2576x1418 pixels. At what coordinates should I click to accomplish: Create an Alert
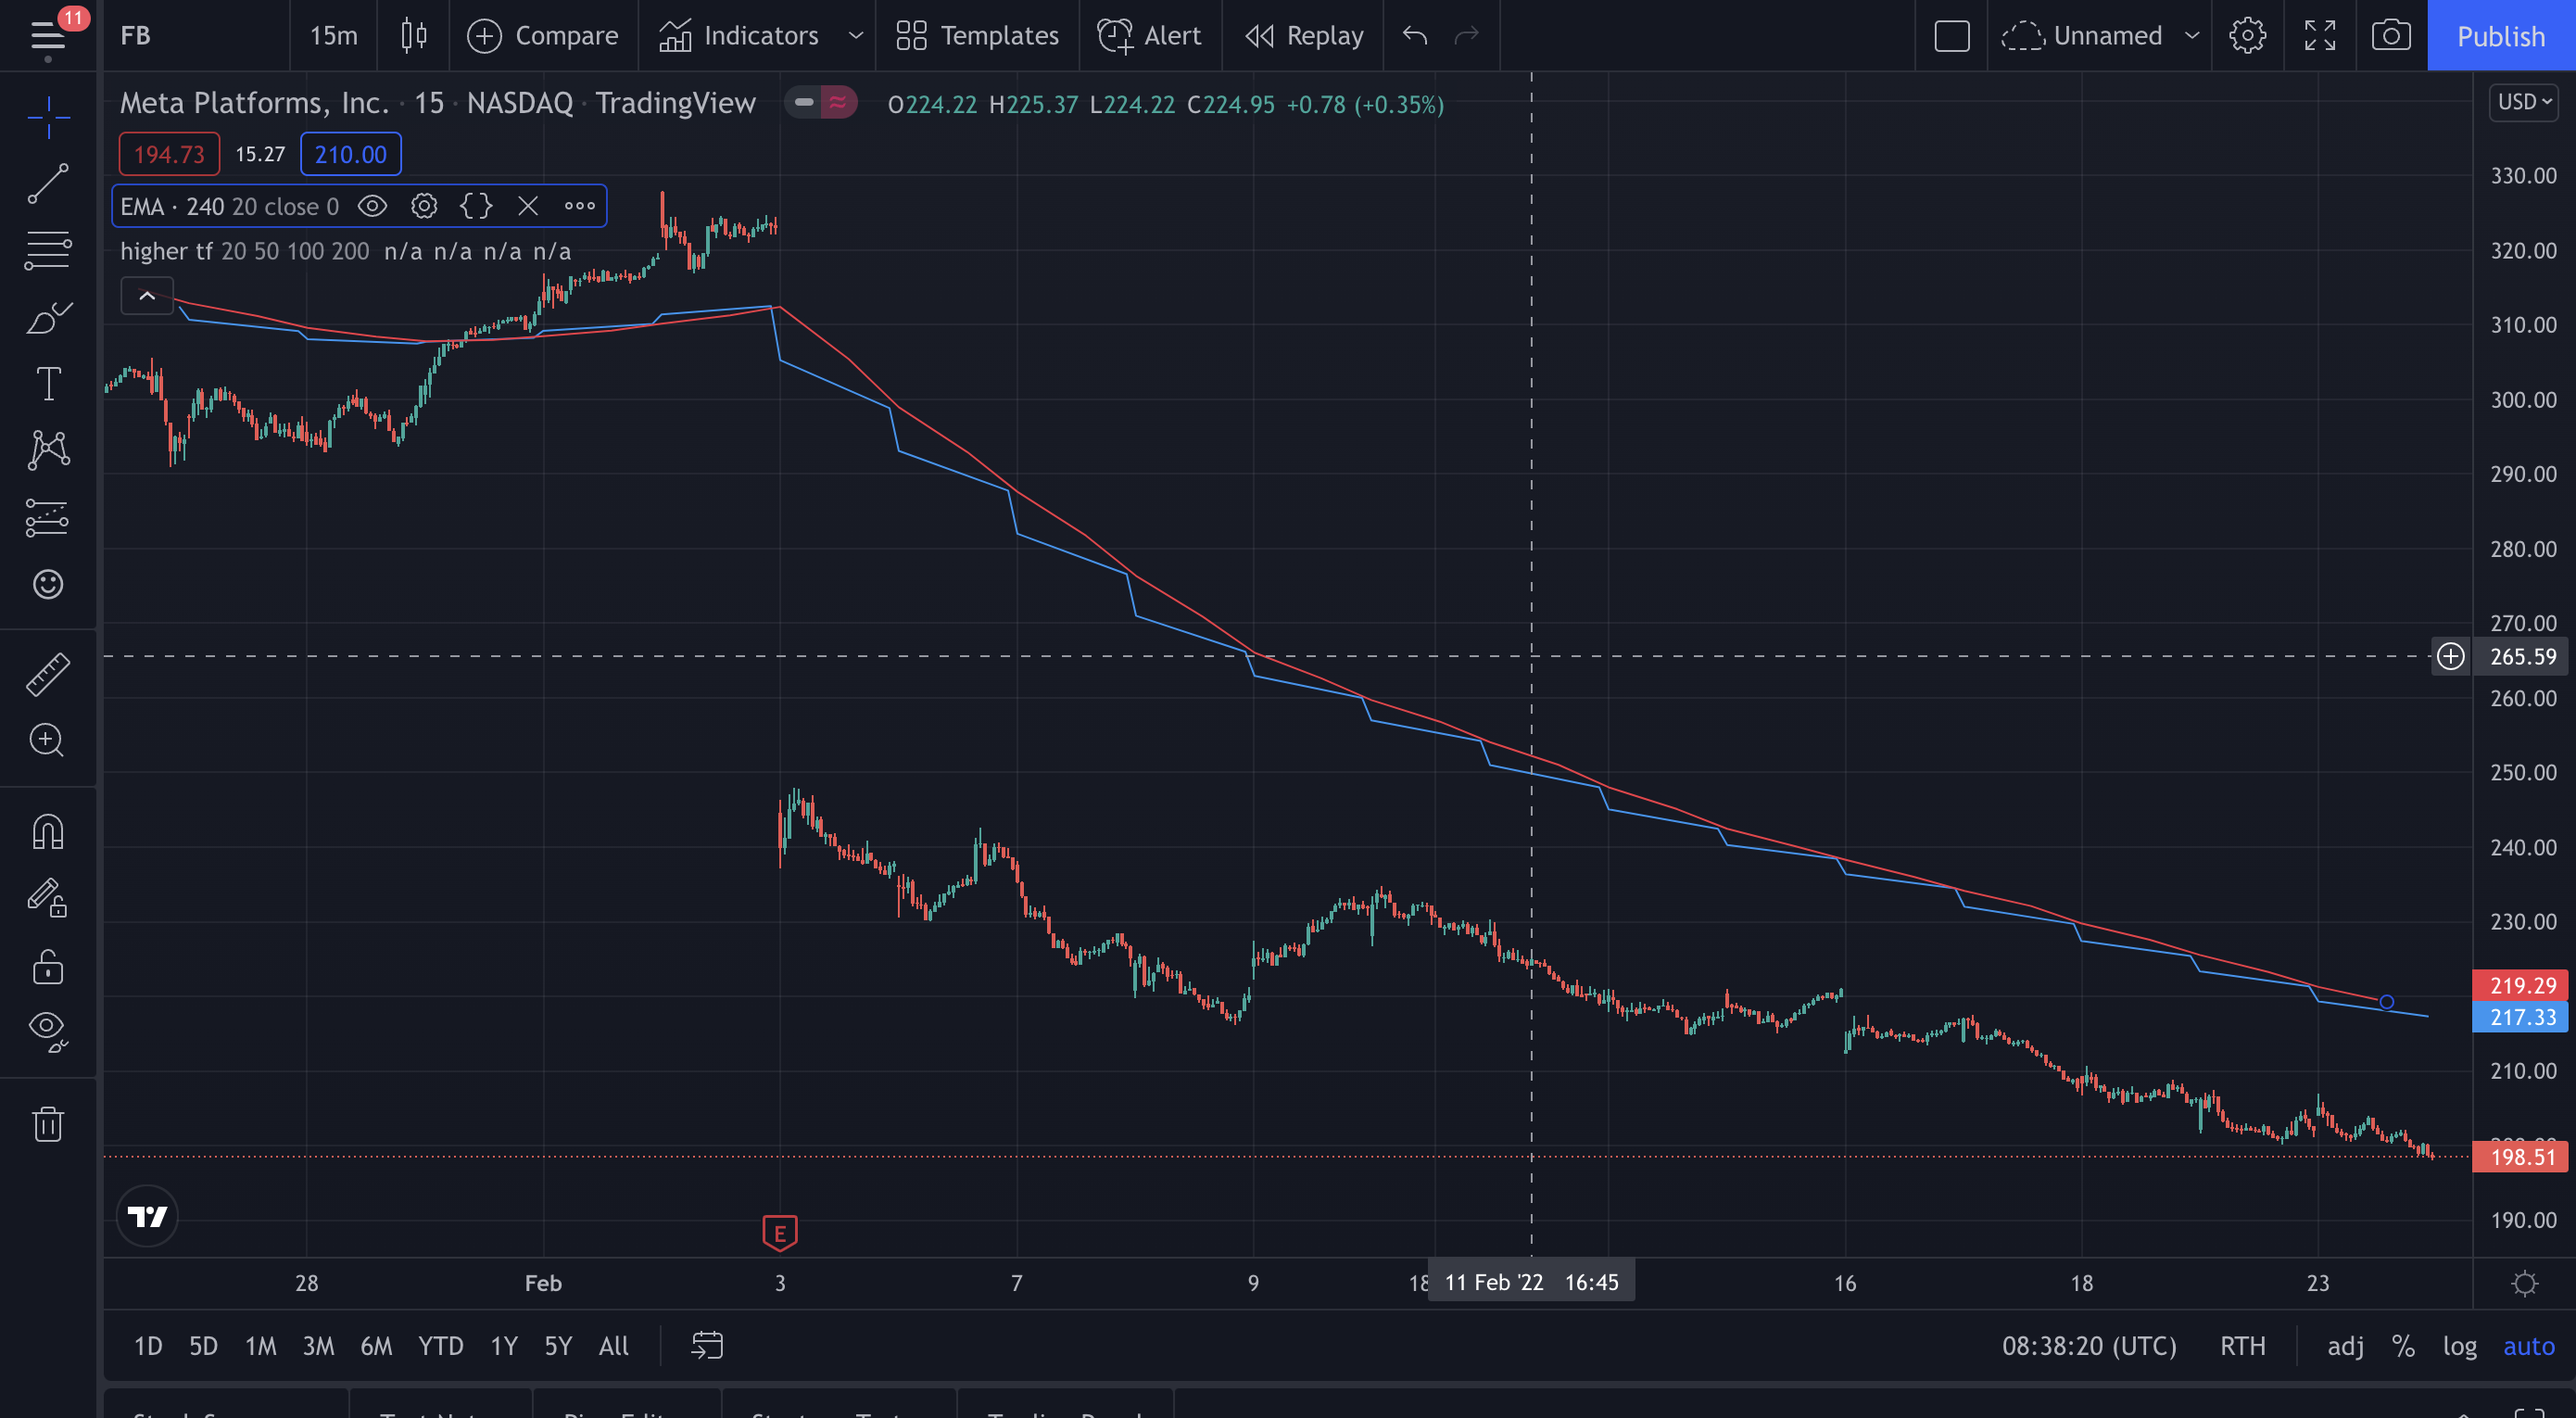click(1150, 36)
